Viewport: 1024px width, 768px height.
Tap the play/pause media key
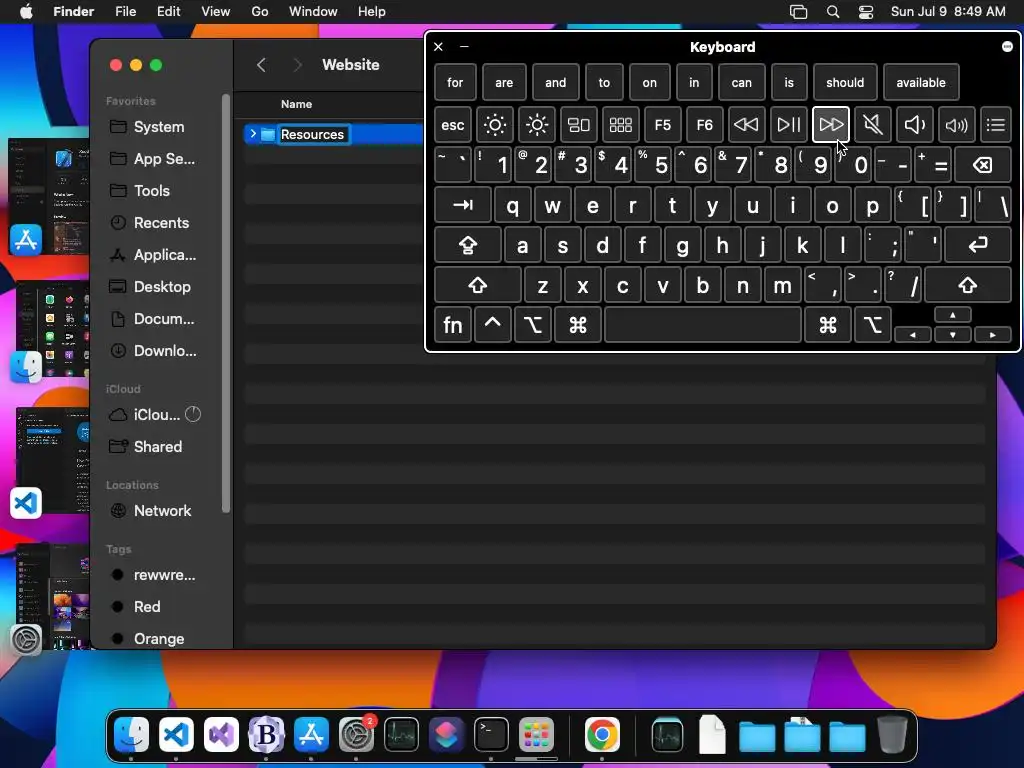click(788, 124)
